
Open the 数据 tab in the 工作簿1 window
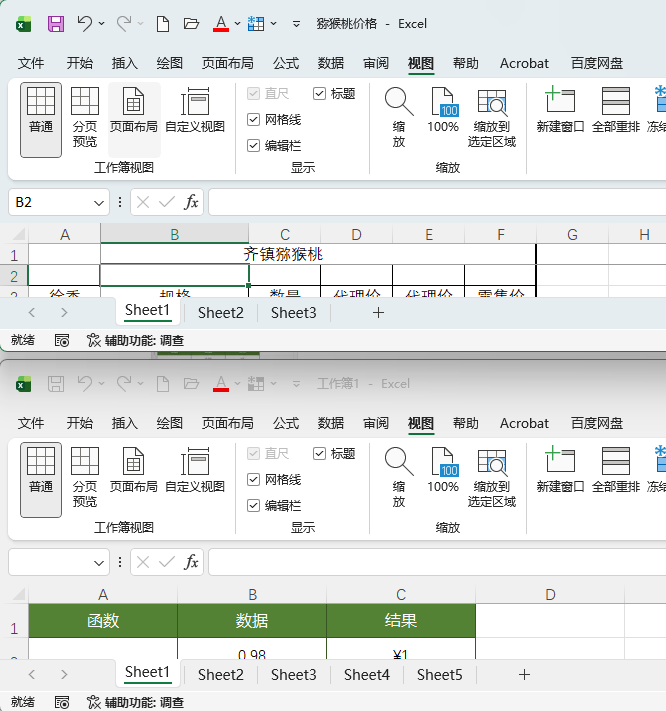(x=331, y=423)
